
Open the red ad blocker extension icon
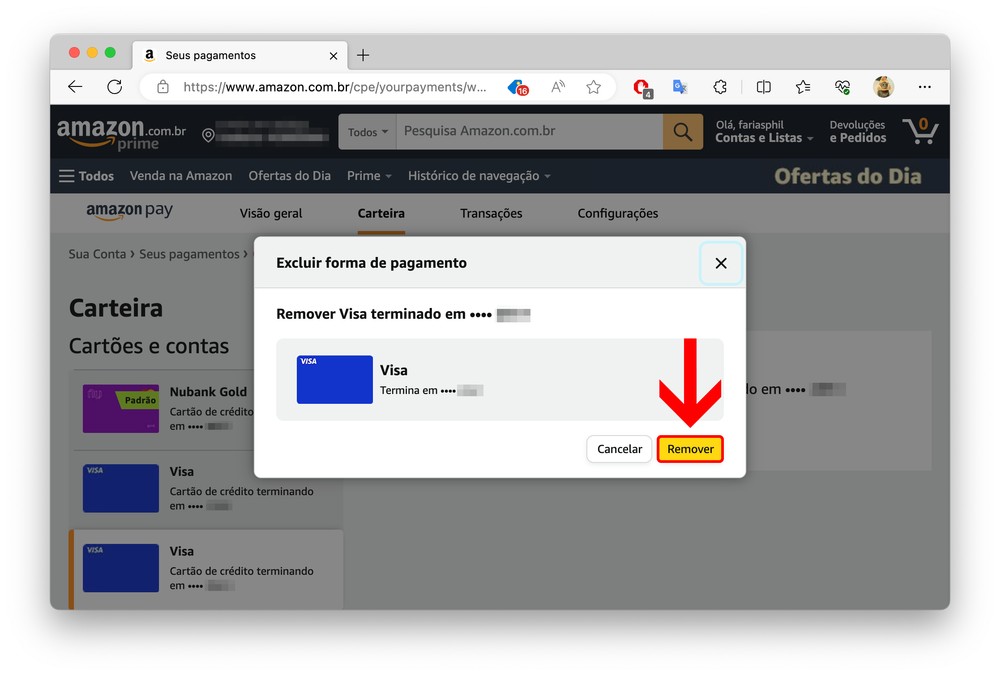pyautogui.click(x=642, y=87)
